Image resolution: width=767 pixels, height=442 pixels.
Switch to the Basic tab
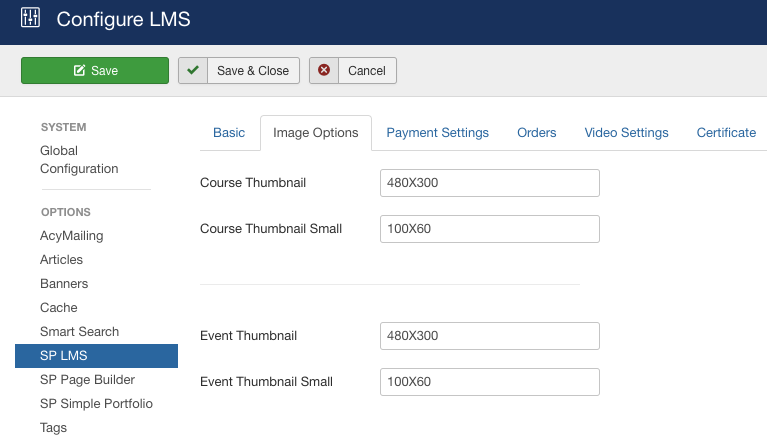(229, 133)
